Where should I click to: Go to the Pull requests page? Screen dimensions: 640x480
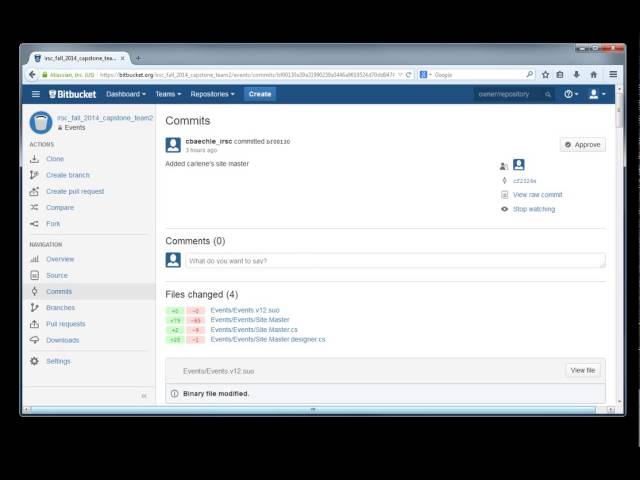point(66,324)
